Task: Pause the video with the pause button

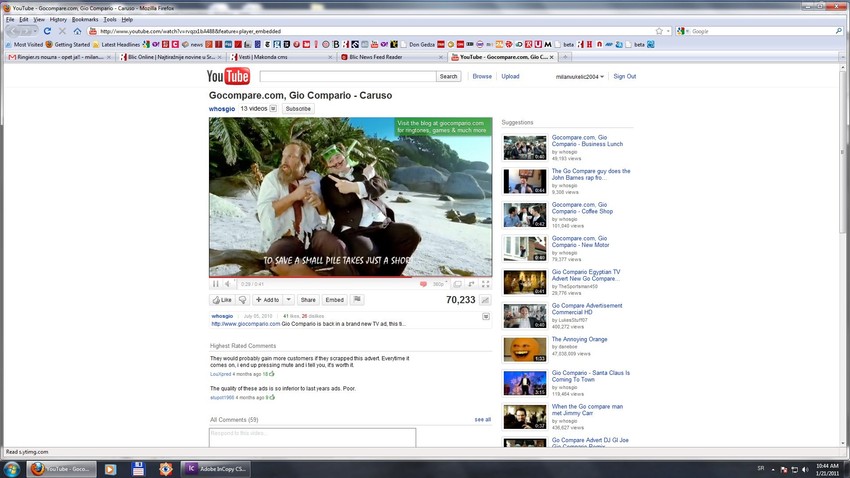Action: coord(215,284)
